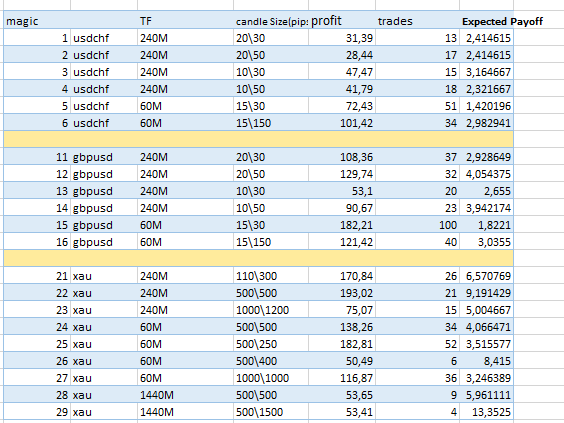Select candle size 500\250 cell
Image resolution: width=564 pixels, height=423 pixels.
[271, 344]
